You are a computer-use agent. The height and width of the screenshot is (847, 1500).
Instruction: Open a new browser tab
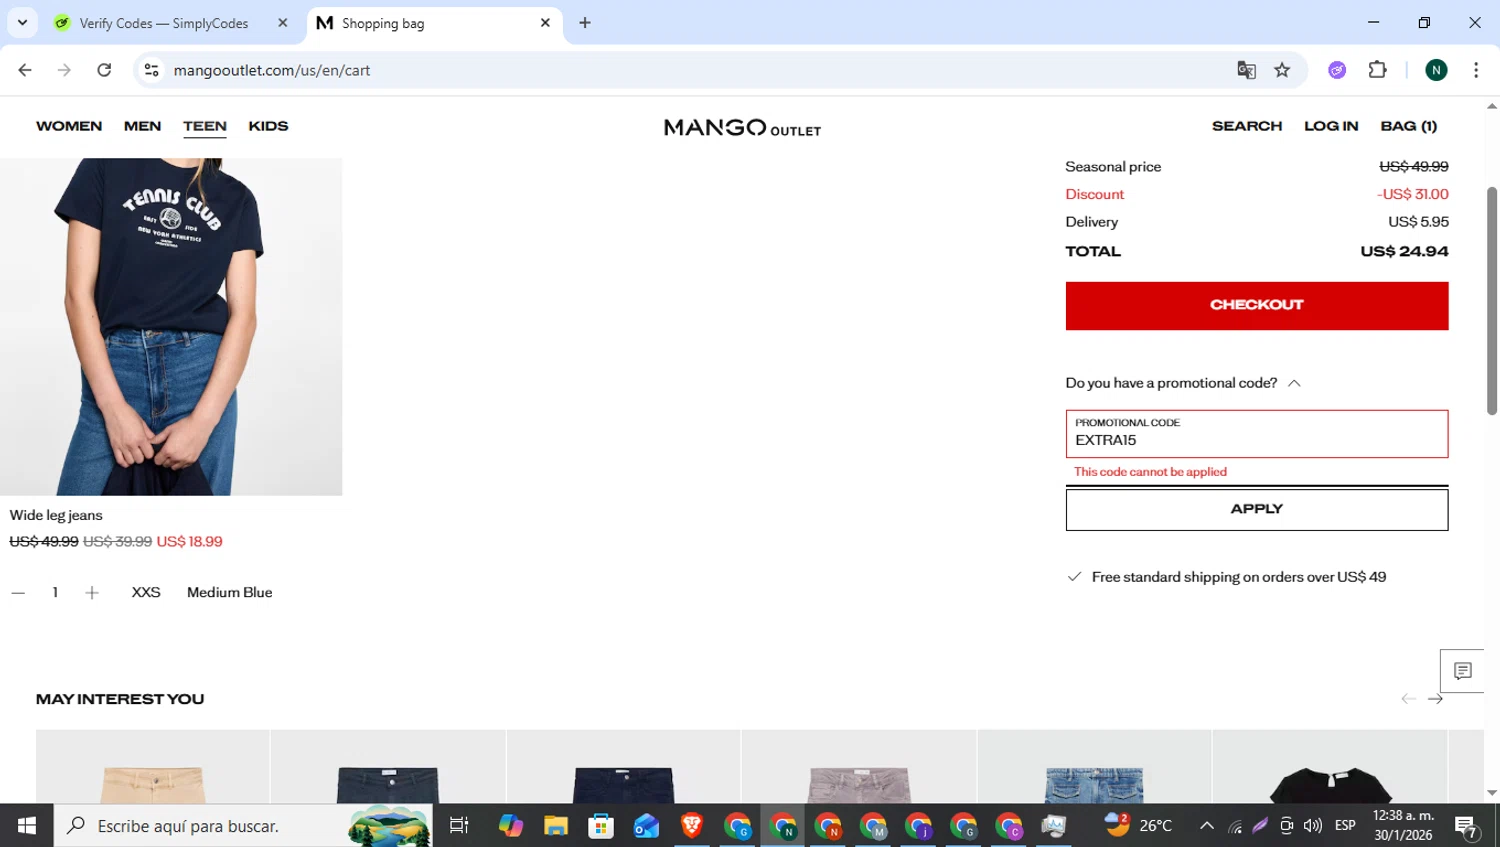[x=585, y=23]
